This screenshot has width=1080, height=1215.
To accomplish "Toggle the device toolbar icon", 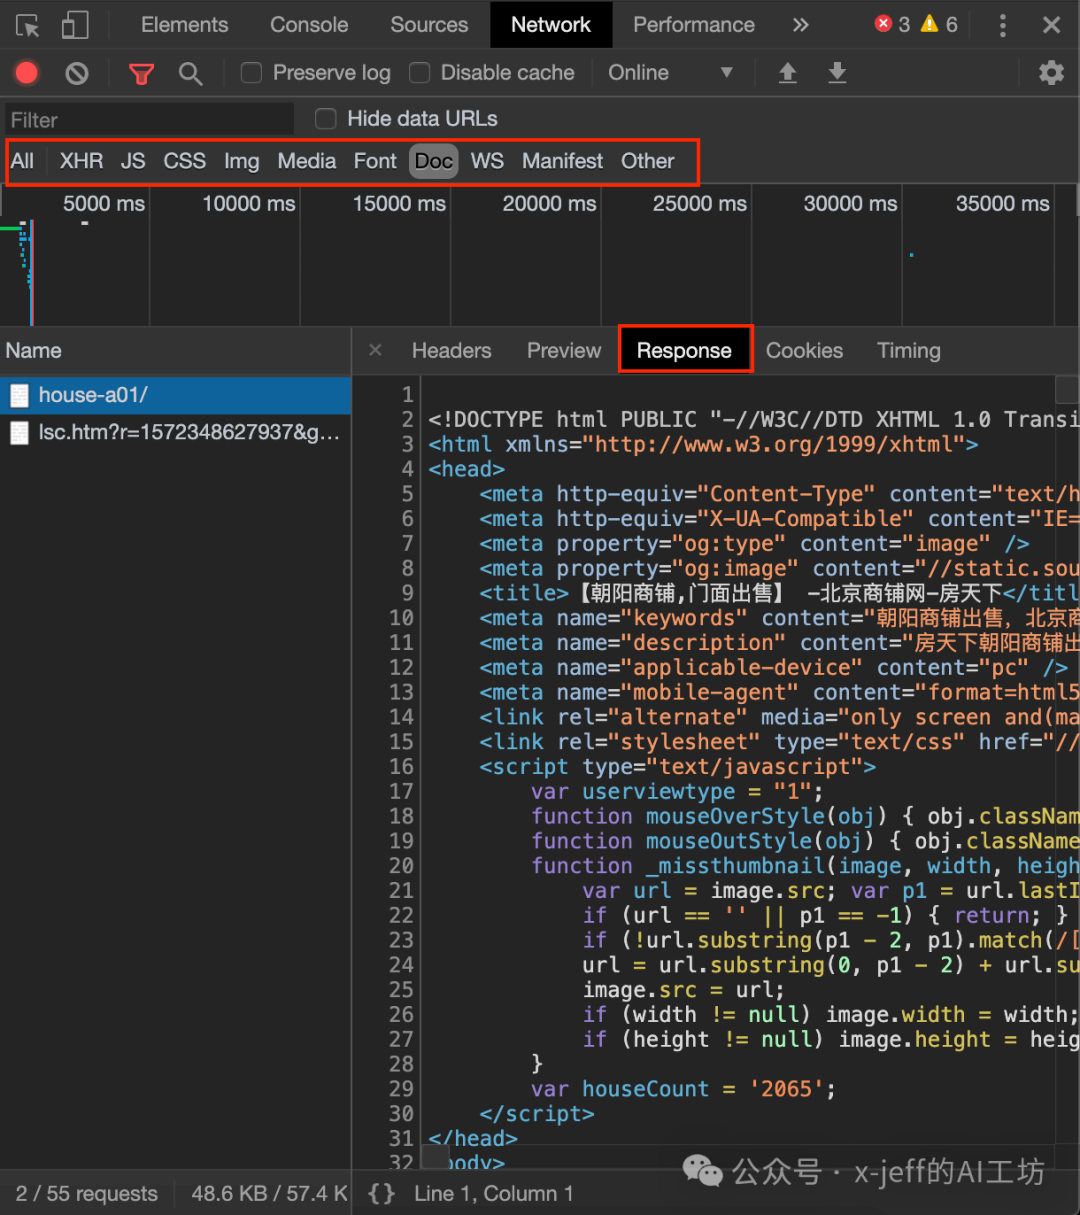I will (75, 25).
